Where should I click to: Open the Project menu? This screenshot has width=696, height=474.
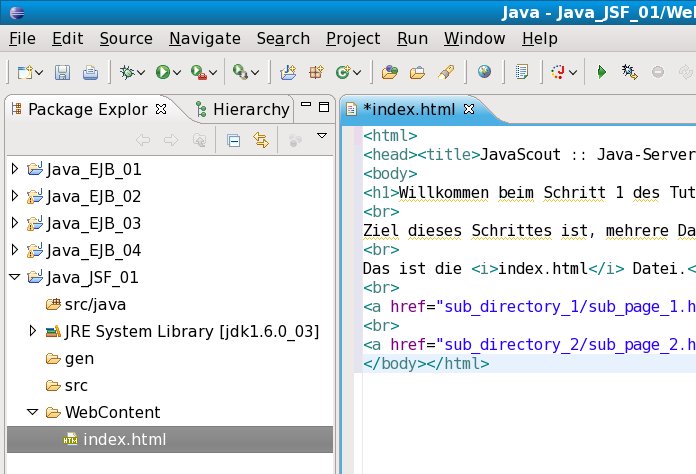coord(353,38)
